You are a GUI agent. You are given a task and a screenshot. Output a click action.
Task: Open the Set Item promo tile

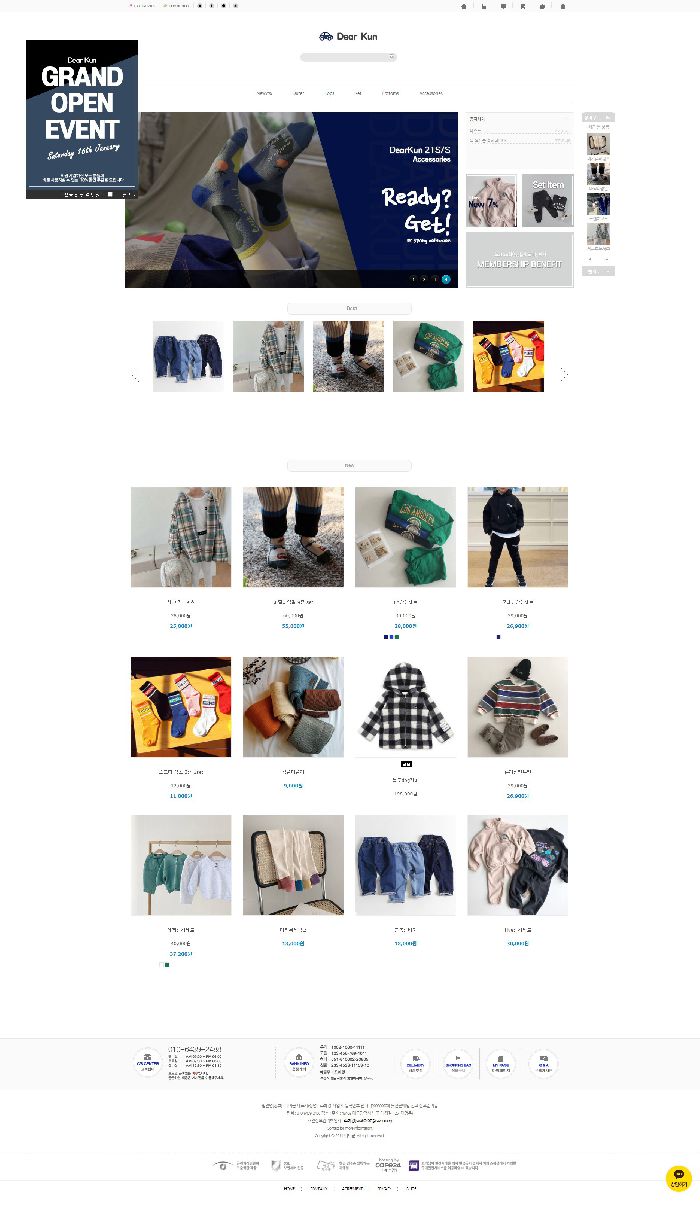coord(548,201)
